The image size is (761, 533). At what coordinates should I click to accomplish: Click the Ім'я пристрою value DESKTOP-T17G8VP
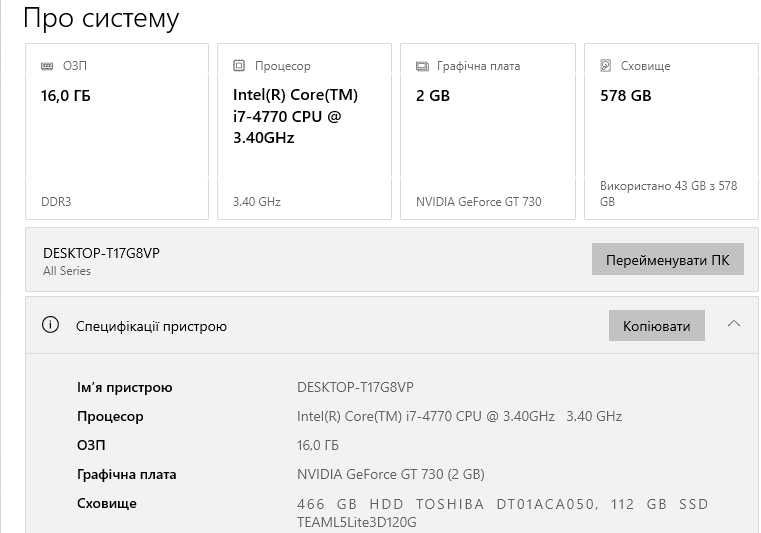coord(355,387)
